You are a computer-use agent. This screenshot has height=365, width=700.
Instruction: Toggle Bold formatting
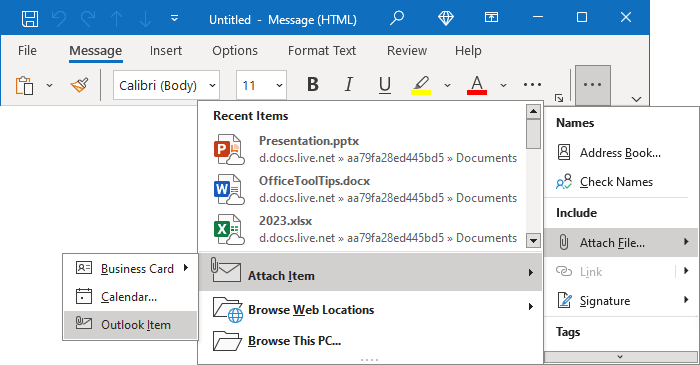pos(313,84)
